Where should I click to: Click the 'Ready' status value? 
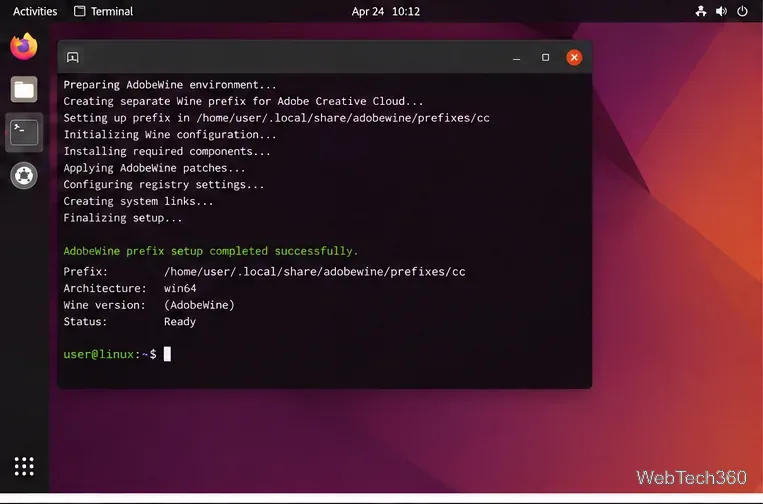click(x=180, y=322)
